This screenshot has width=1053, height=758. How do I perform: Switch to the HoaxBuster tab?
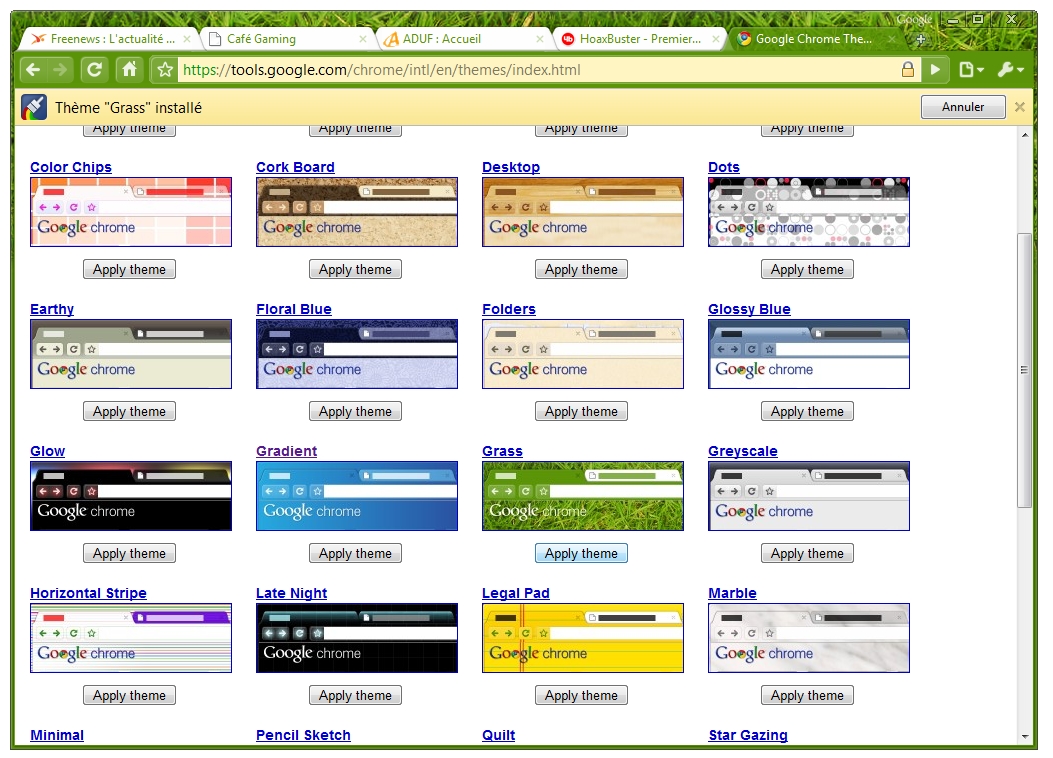click(x=640, y=39)
